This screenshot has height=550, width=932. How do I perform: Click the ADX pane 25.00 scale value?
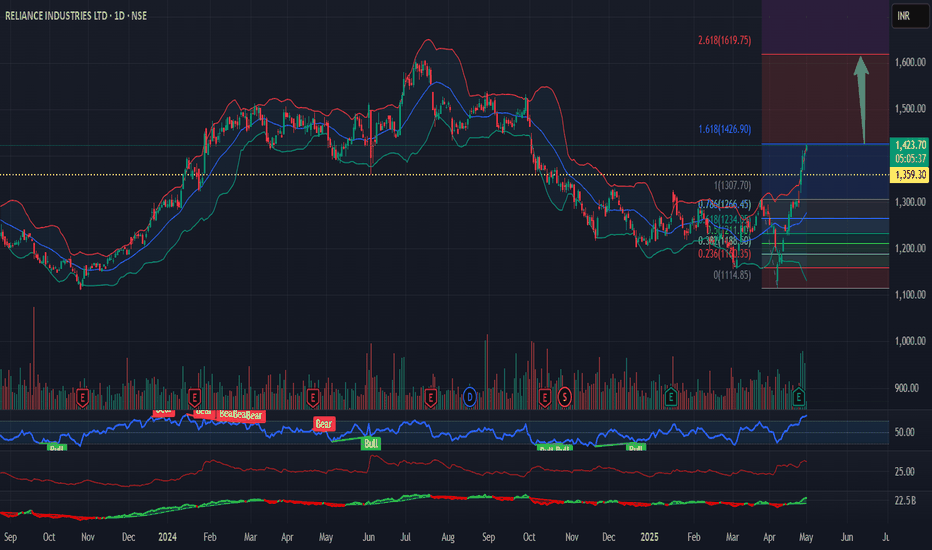click(x=904, y=472)
